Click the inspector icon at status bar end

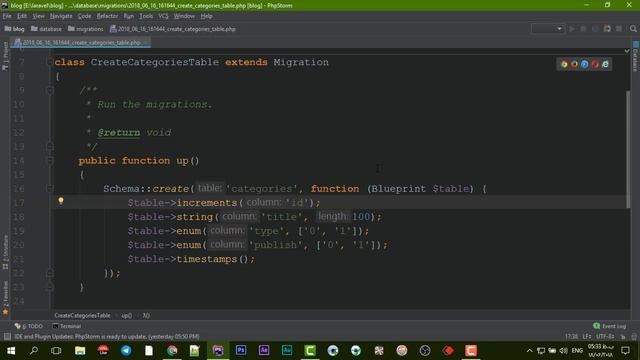(x=634, y=336)
